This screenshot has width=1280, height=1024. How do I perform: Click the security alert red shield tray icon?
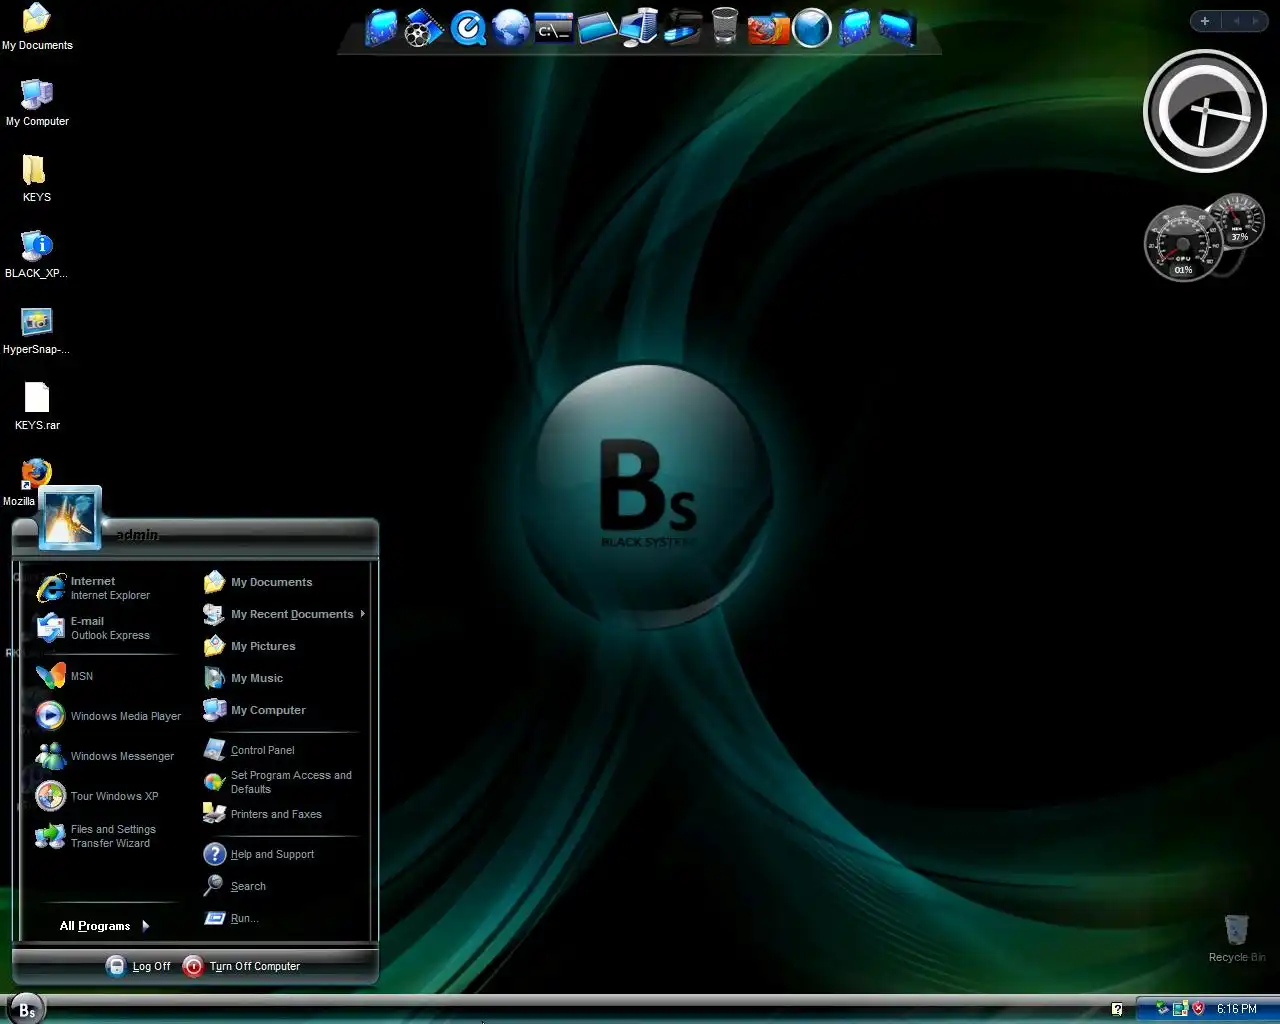click(x=1198, y=1009)
